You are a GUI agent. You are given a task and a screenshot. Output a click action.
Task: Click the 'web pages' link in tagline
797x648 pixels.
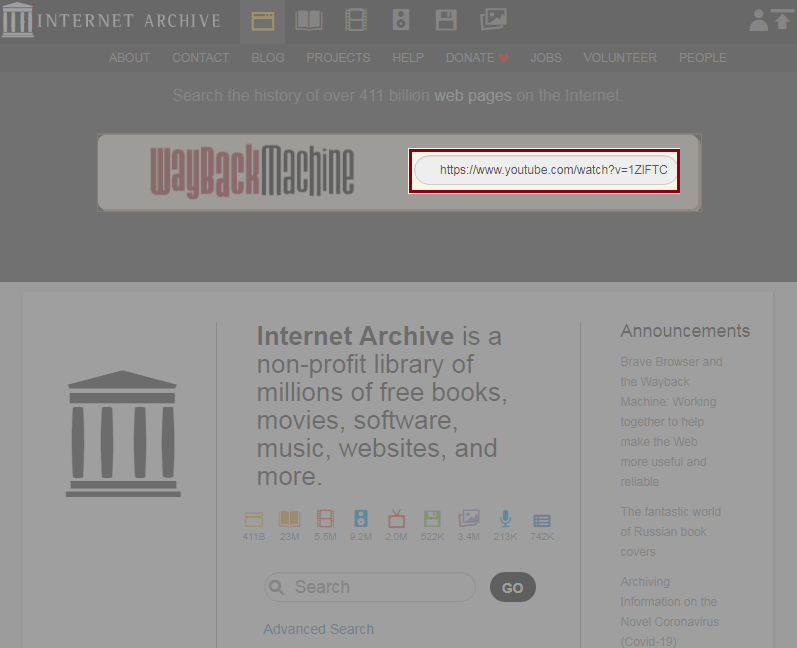473,96
